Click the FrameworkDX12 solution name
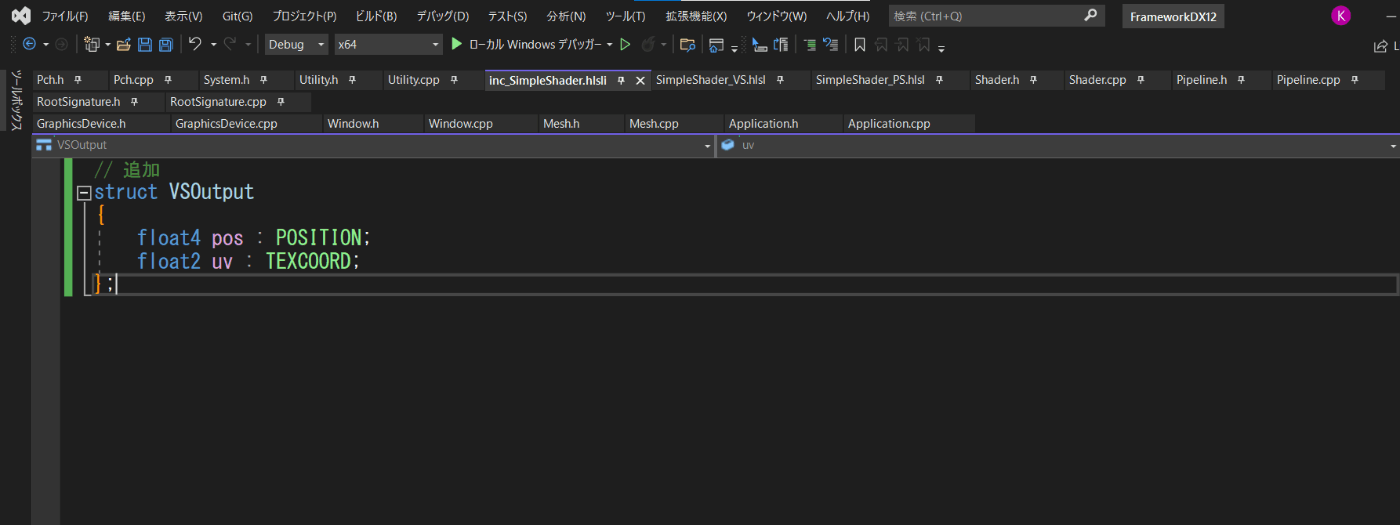Image resolution: width=1400 pixels, height=525 pixels. [1173, 16]
